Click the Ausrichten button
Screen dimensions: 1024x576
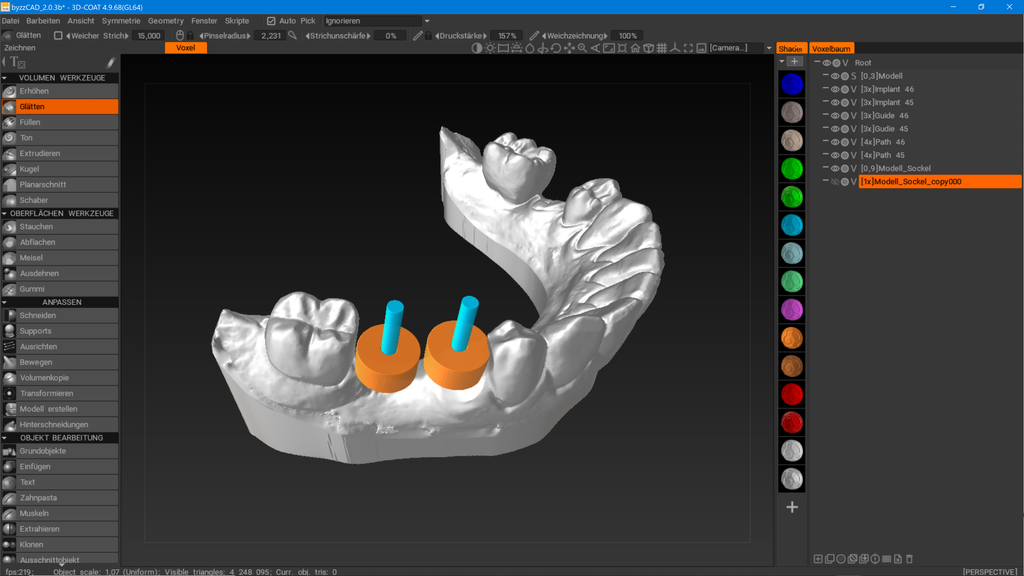(60, 347)
